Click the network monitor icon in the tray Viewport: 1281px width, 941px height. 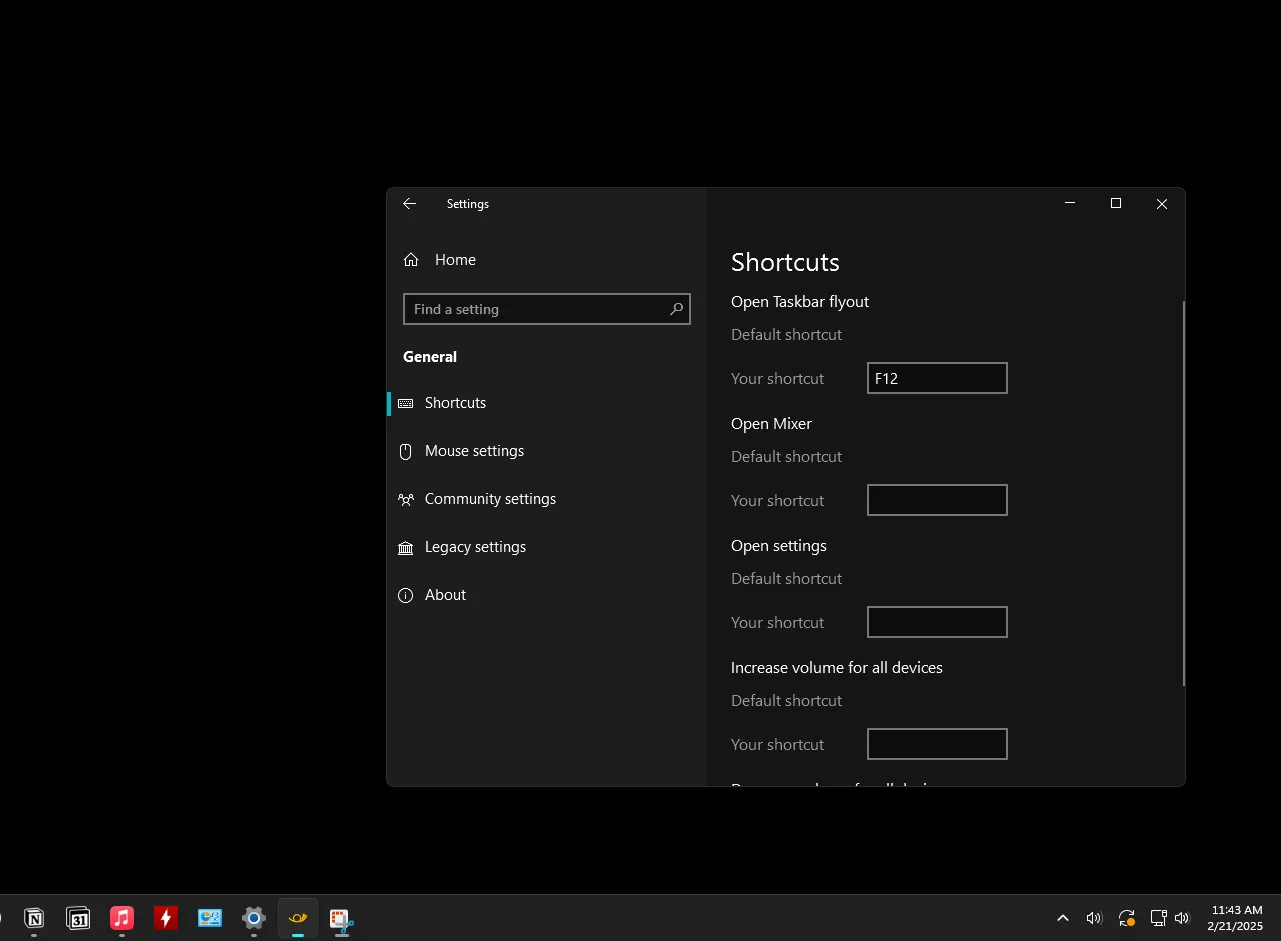1158,918
